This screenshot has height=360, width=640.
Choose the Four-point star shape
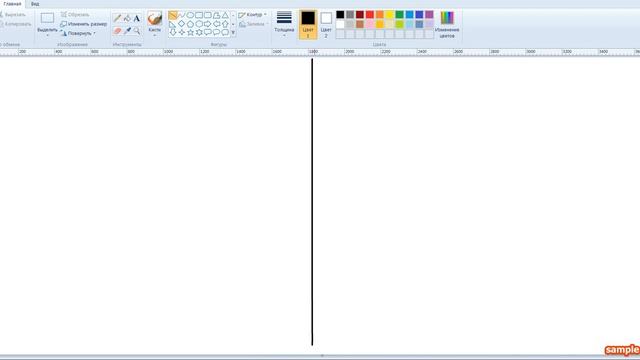pyautogui.click(x=182, y=32)
